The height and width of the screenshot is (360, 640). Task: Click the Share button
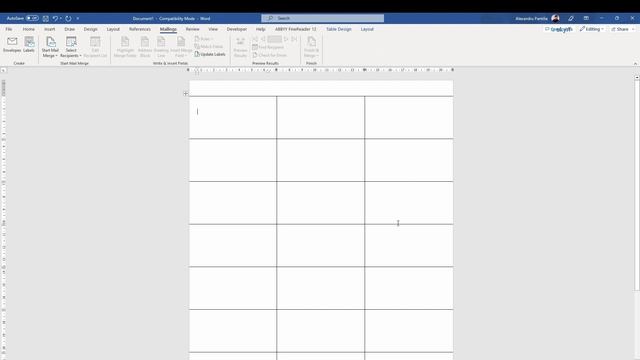(620, 29)
